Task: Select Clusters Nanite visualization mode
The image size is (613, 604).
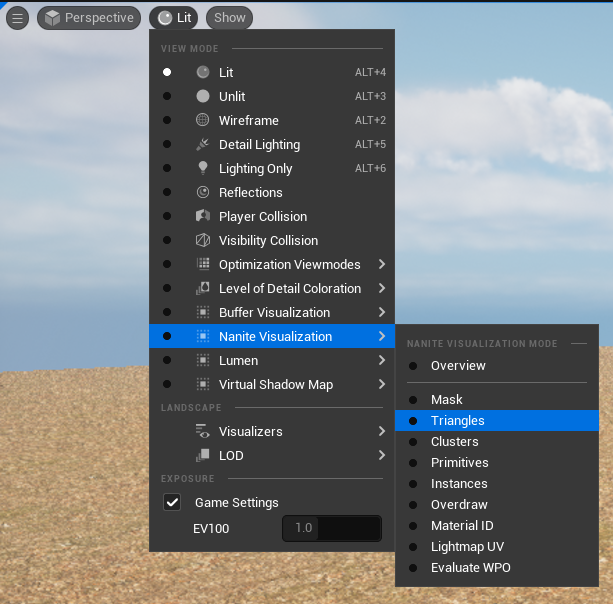Action: click(497, 442)
